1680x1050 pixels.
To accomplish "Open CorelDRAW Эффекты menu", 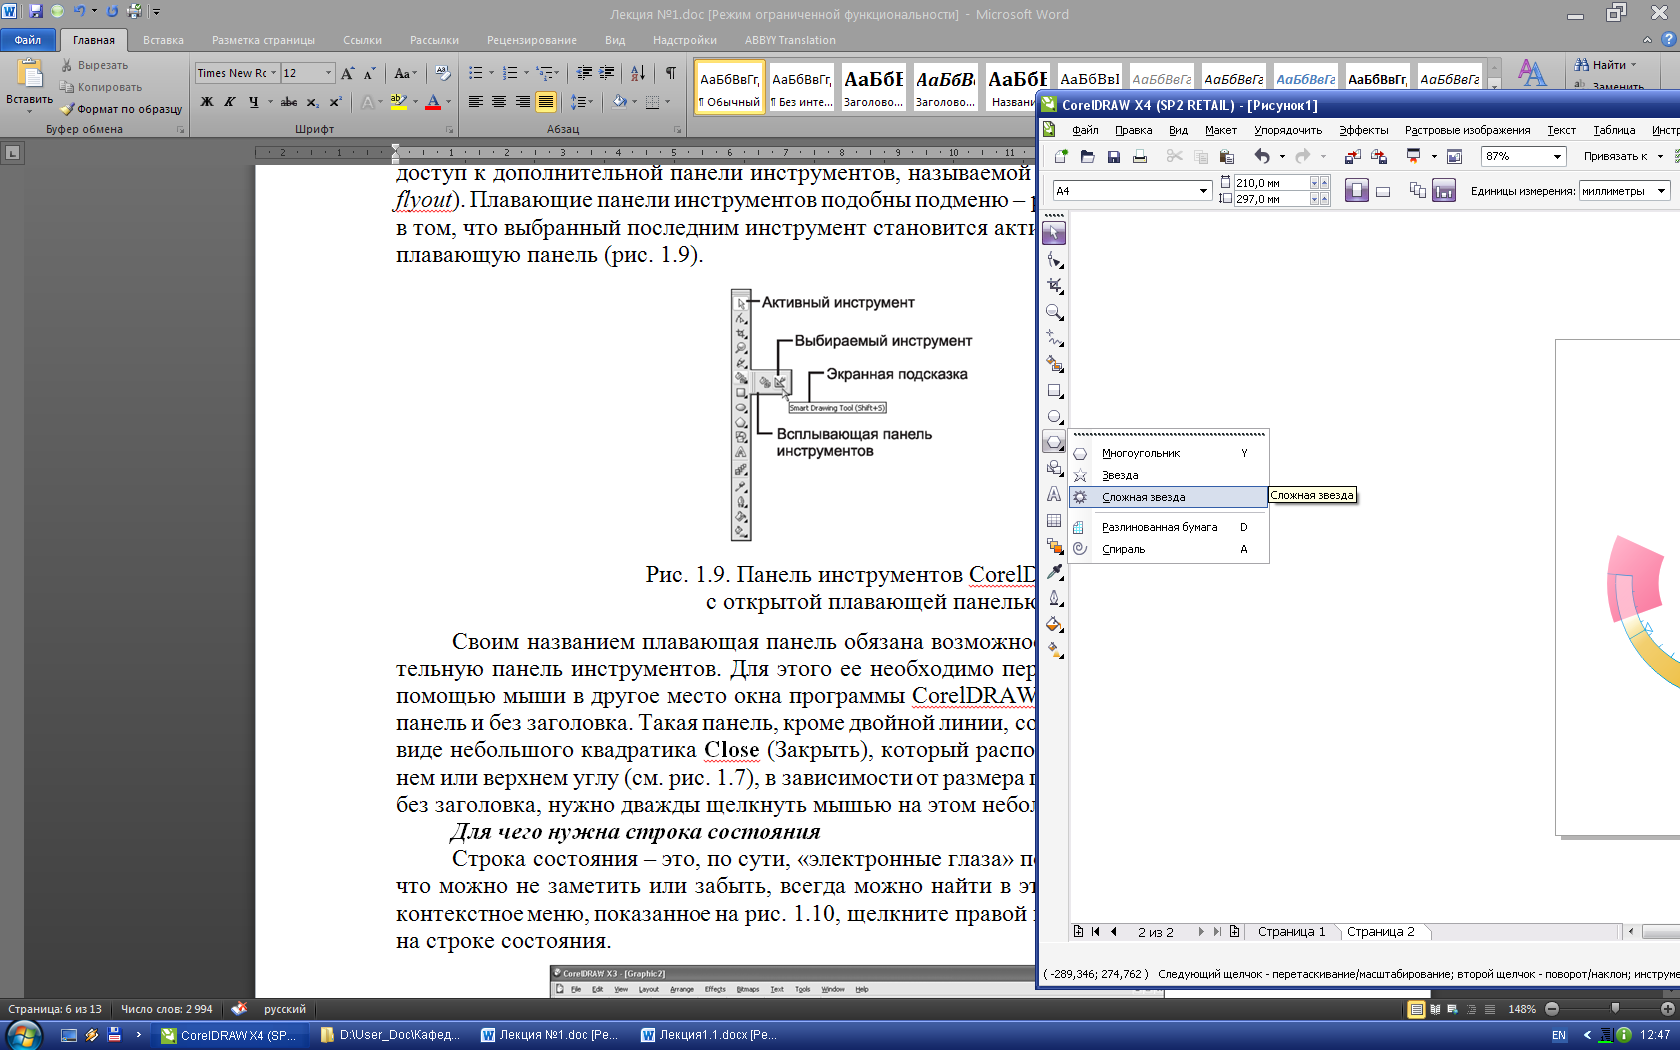I will click(1364, 130).
